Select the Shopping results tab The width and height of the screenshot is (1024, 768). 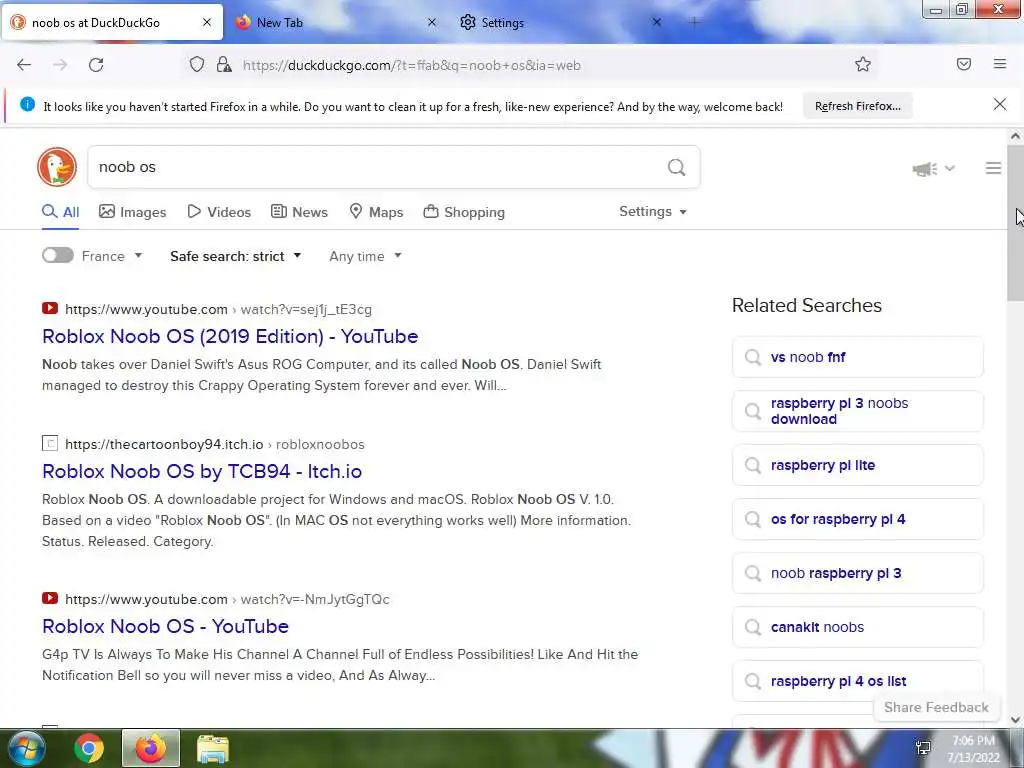tap(464, 212)
